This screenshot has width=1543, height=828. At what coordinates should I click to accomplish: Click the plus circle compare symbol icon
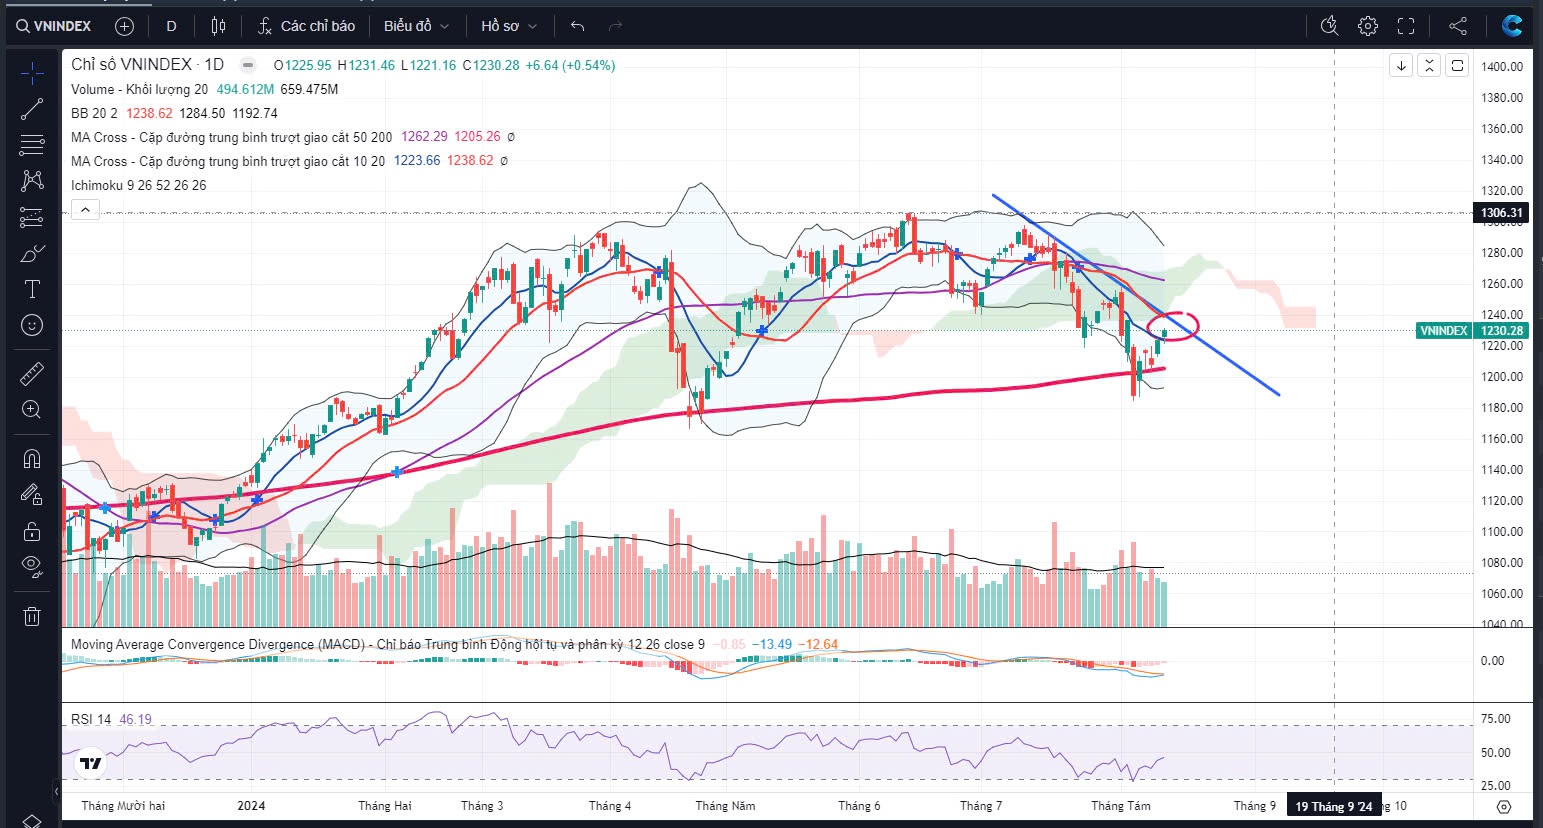pyautogui.click(x=124, y=26)
